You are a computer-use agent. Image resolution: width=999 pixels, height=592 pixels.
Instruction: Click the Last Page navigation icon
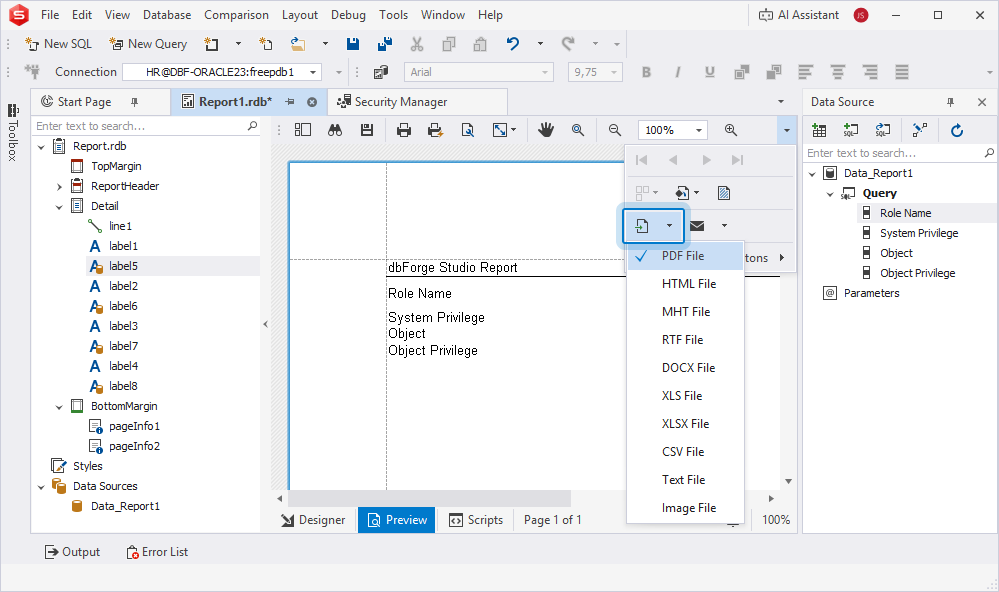[x=737, y=160]
